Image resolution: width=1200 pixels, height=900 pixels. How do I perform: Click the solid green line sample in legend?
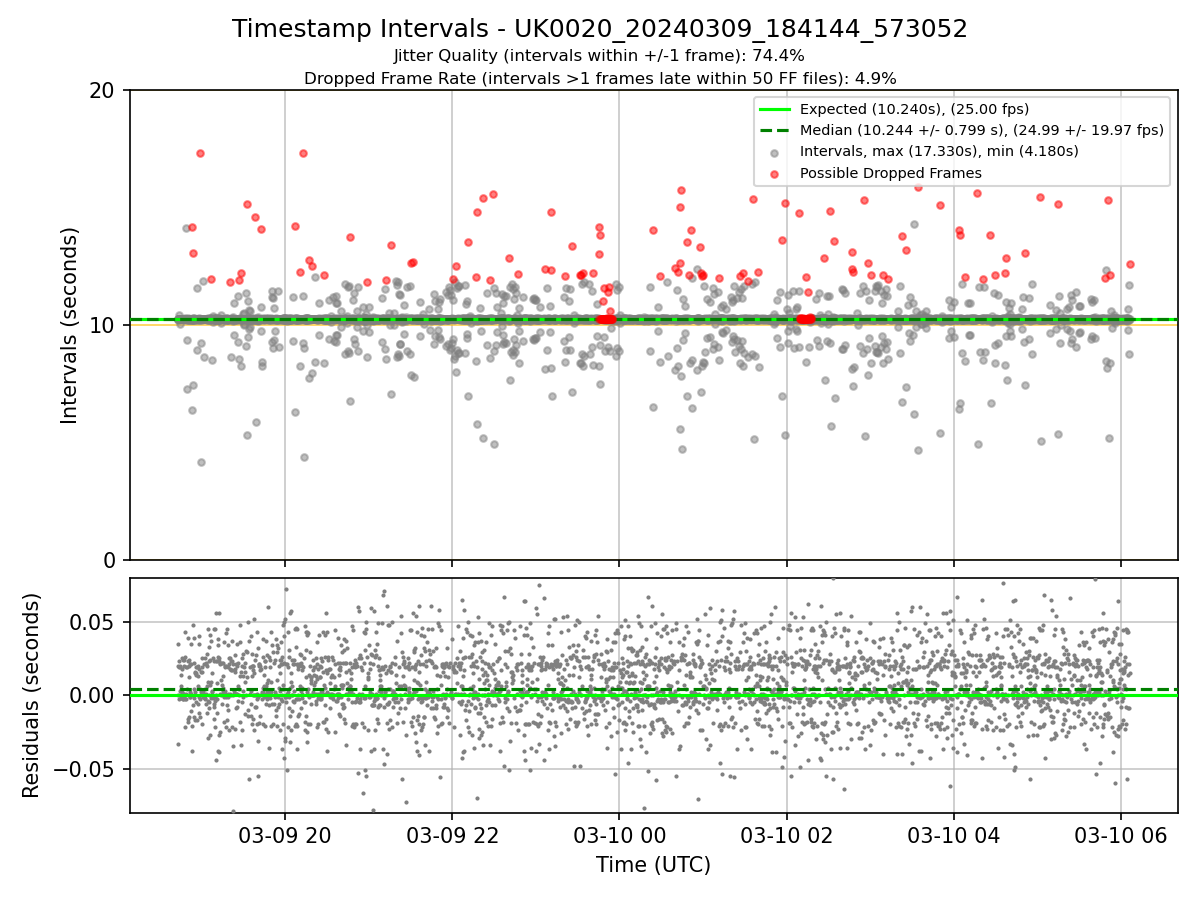click(775, 110)
